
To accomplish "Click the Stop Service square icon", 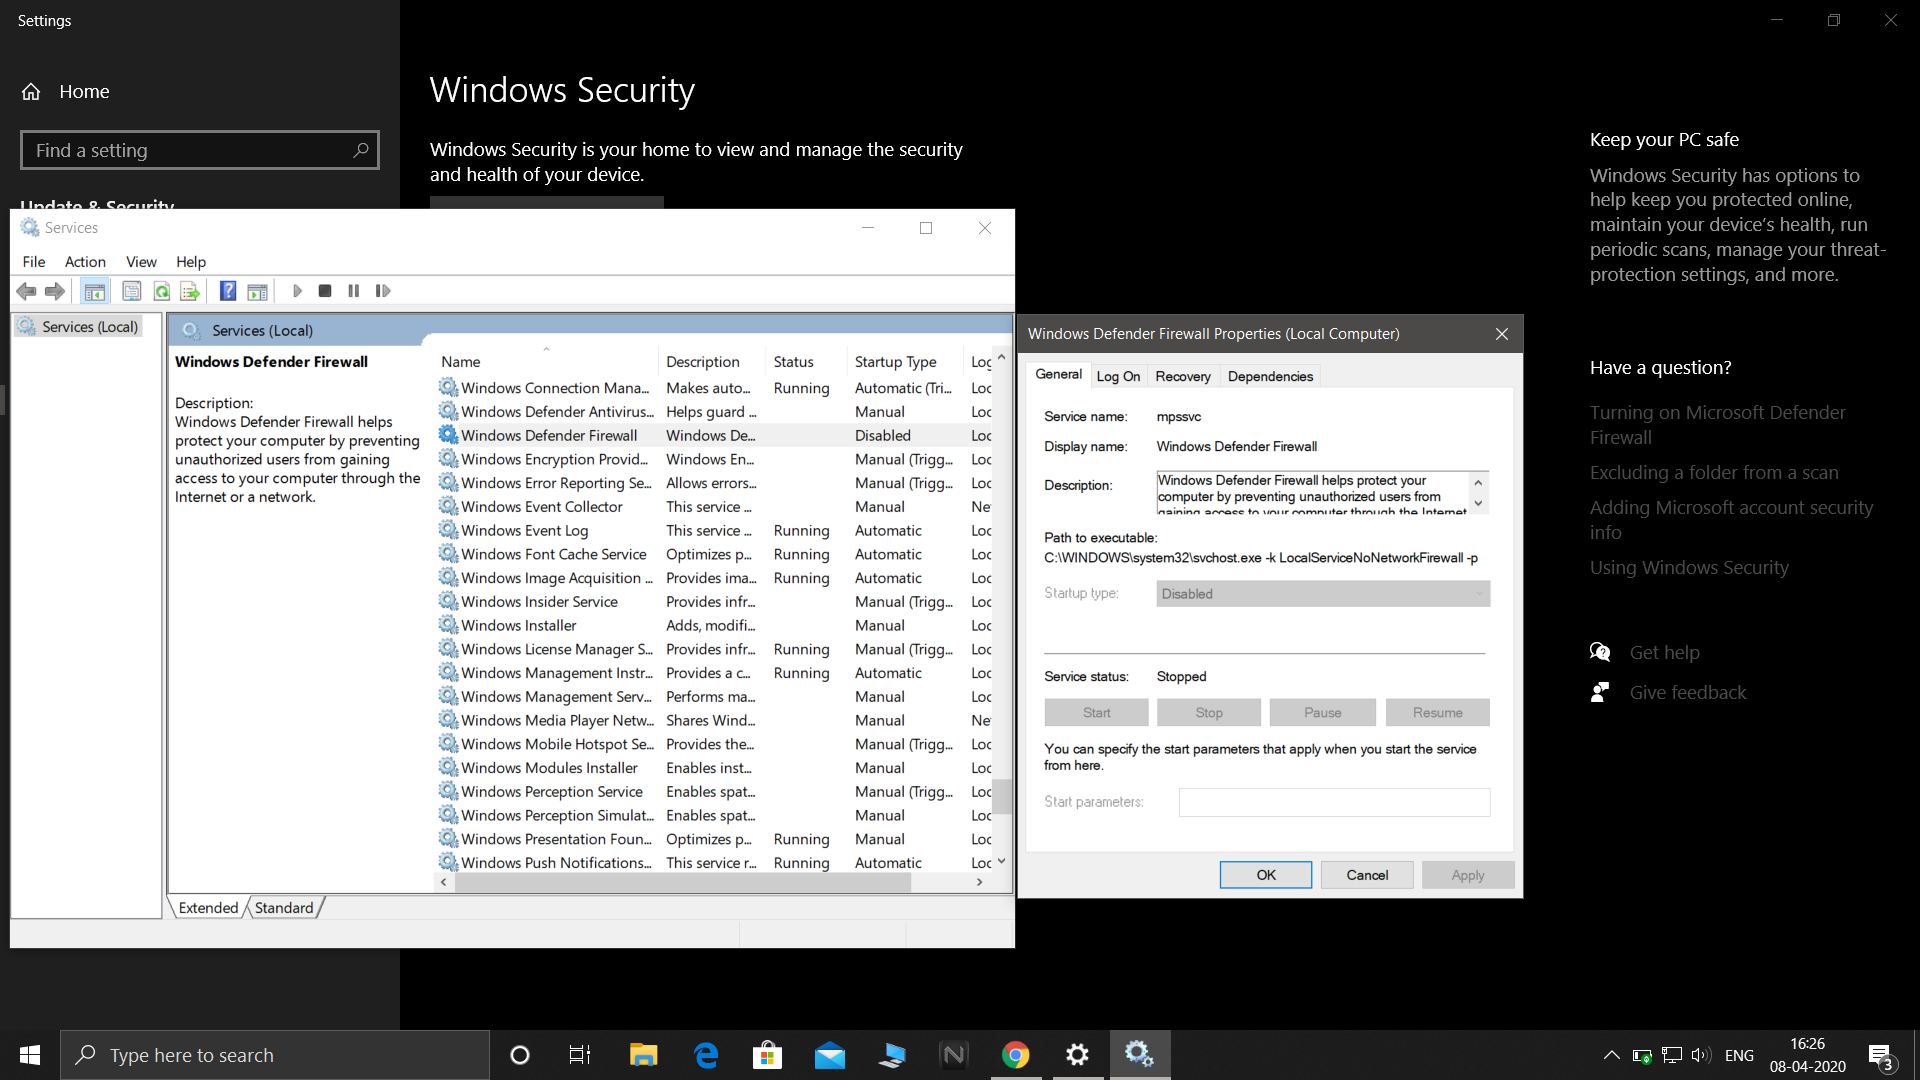I will point(325,291).
